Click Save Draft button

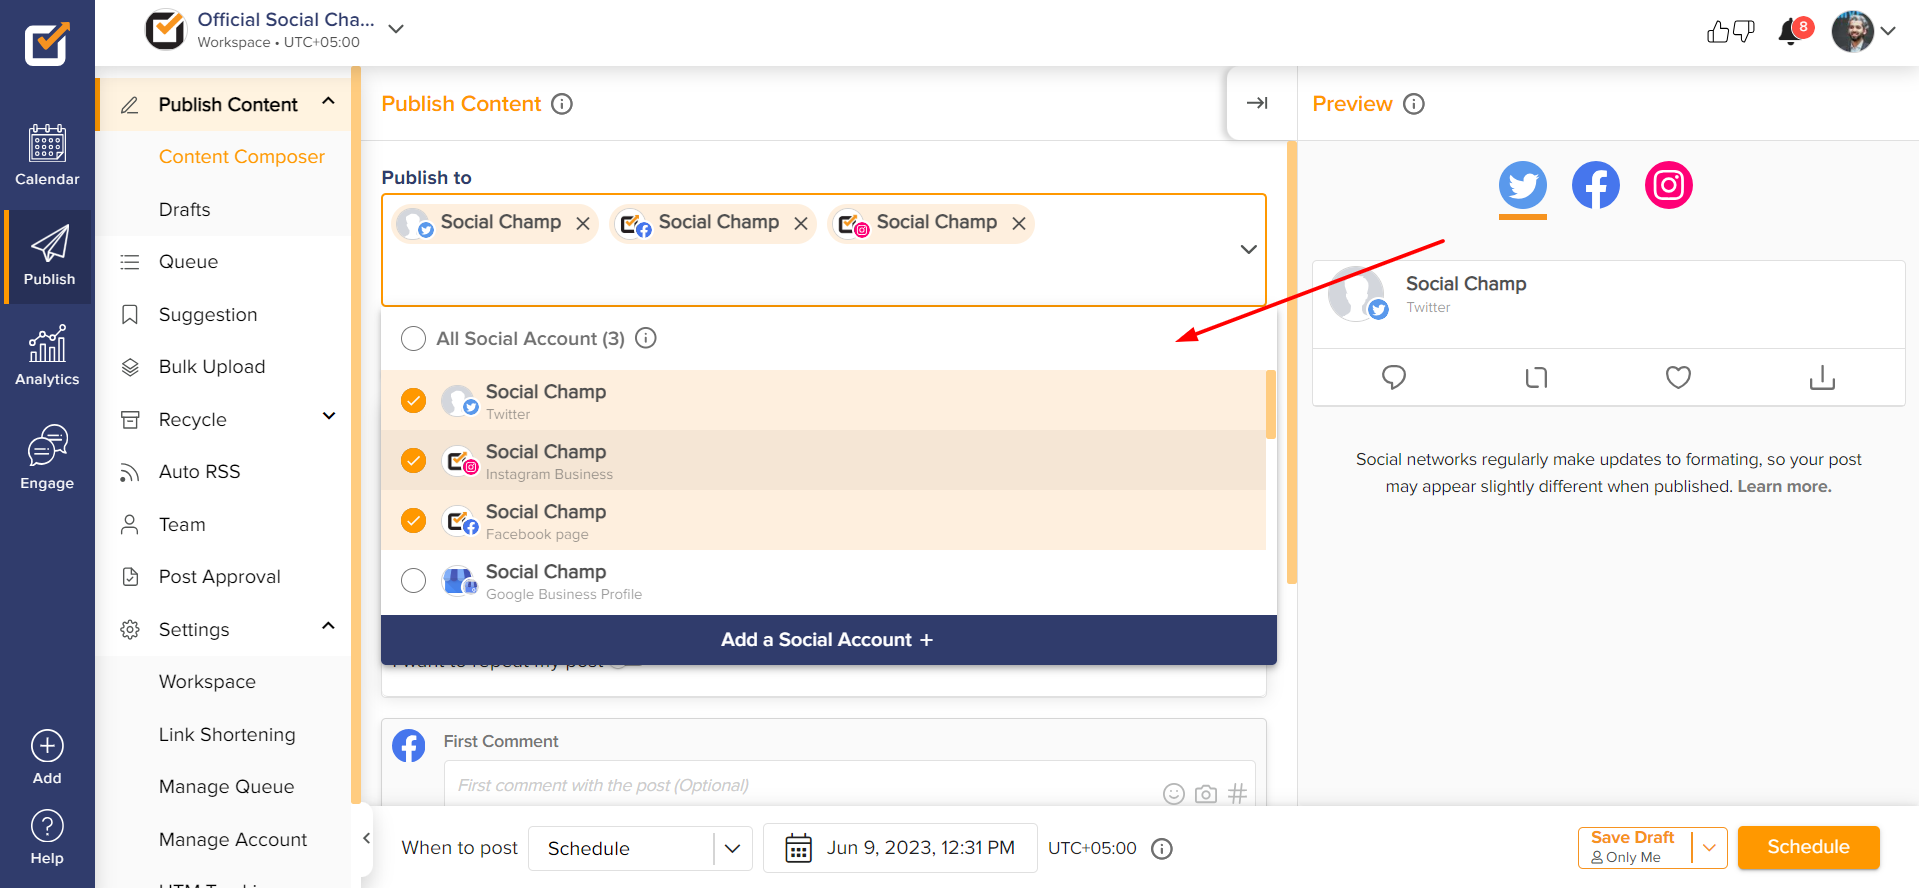(1633, 847)
